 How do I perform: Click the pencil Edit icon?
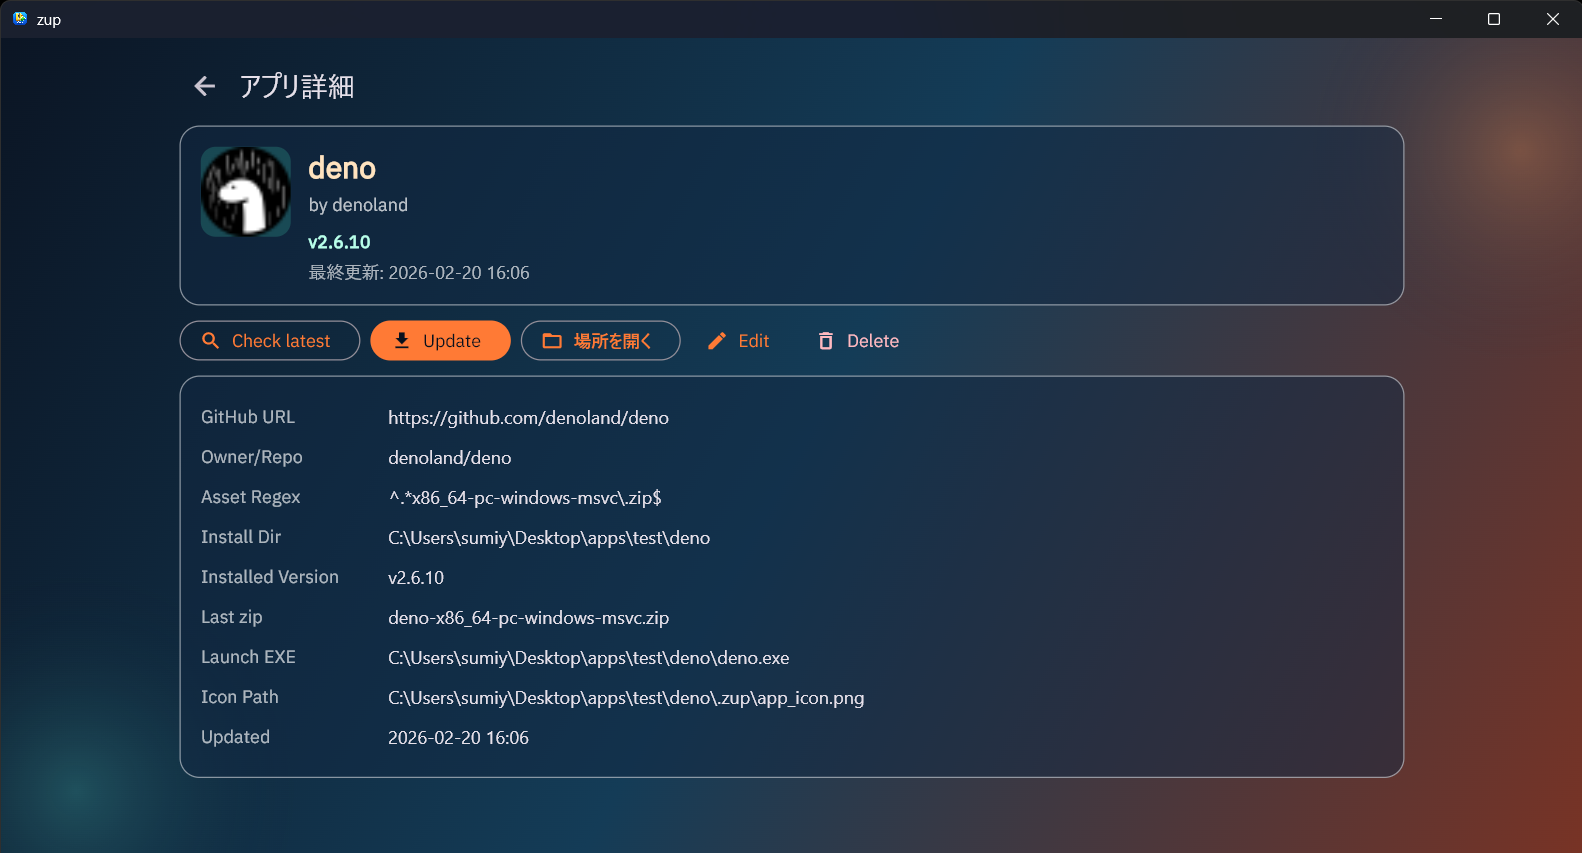(717, 341)
